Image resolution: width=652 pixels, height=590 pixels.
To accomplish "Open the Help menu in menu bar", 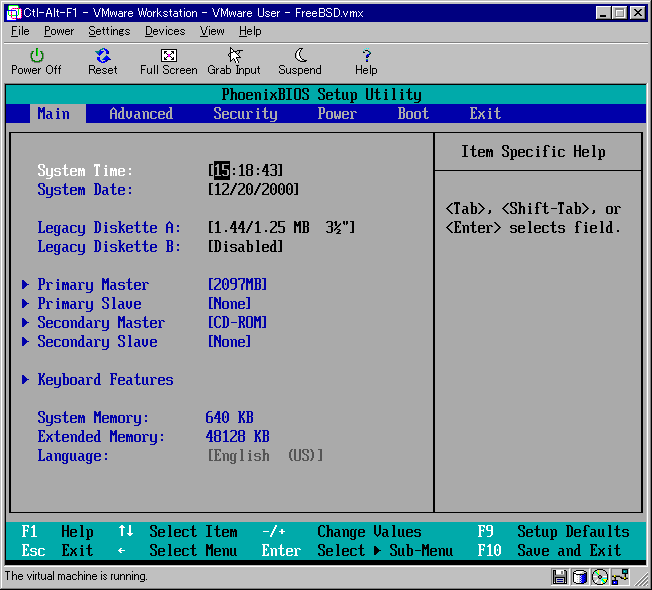I will [250, 31].
